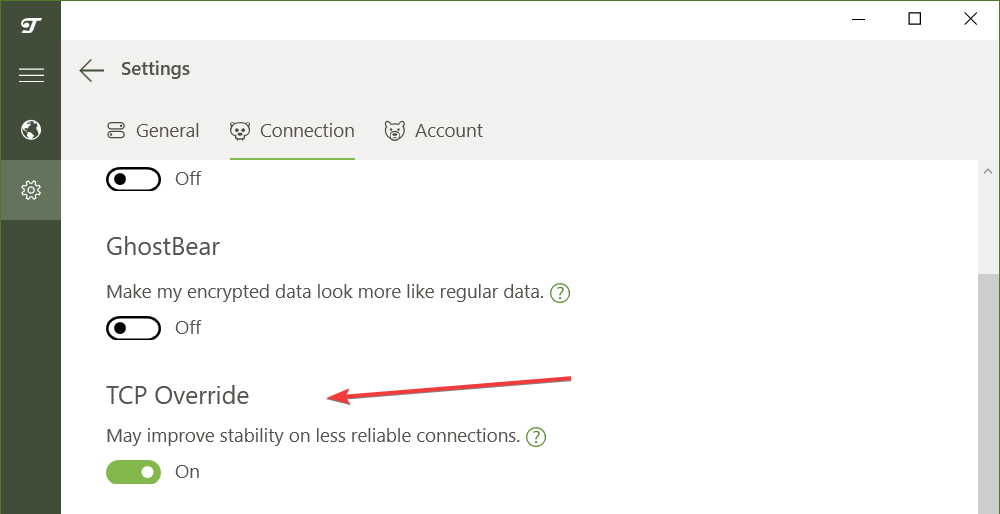Image resolution: width=1000 pixels, height=514 pixels.
Task: Close the TunnelBear window
Action: 970,19
